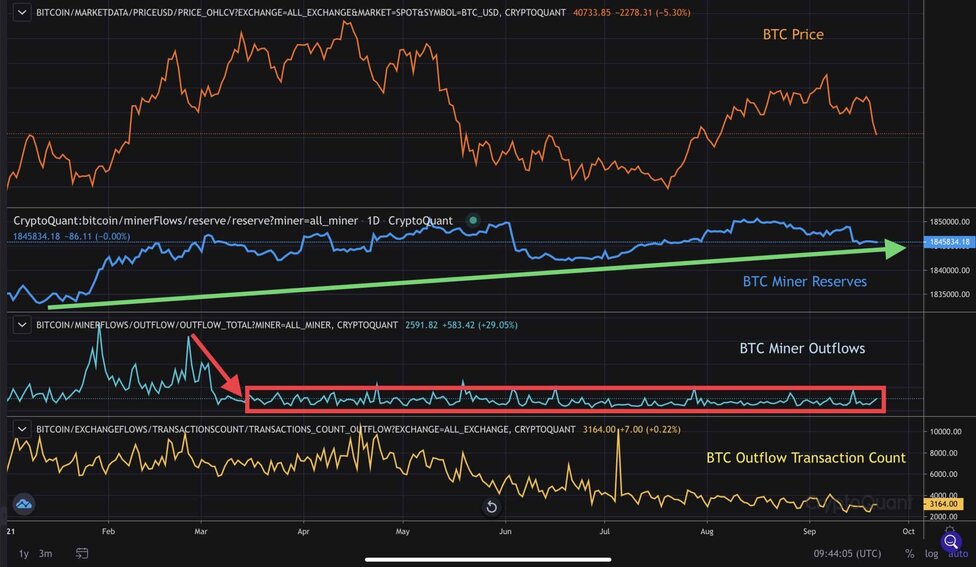Click the price change -2278.31 (-5.30%)
The width and height of the screenshot is (976, 567).
tap(653, 12)
